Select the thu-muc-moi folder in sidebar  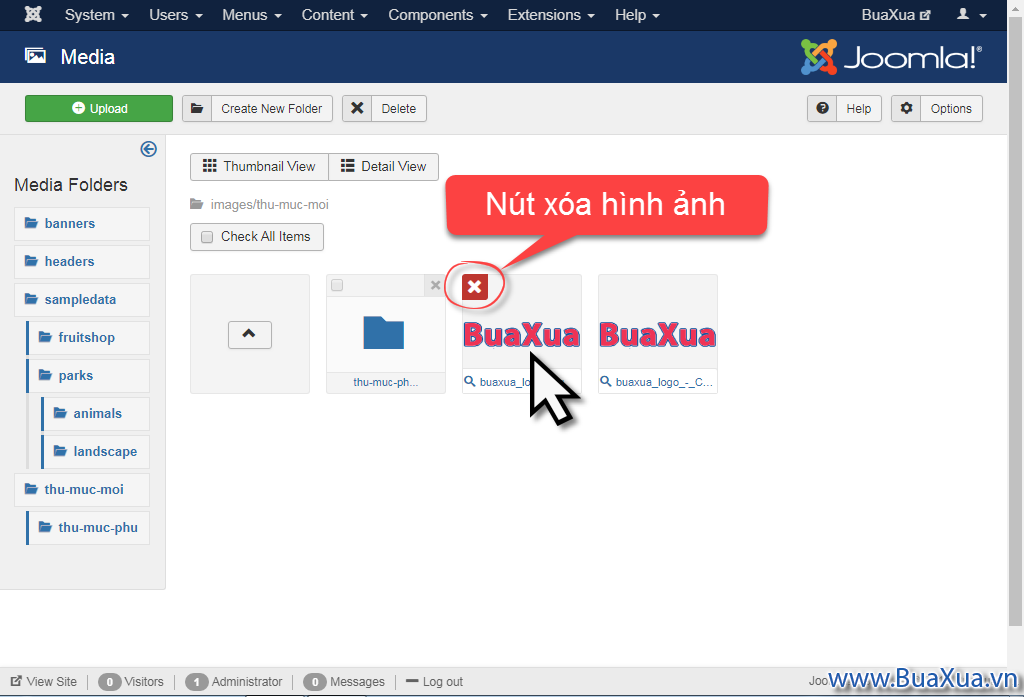click(82, 489)
